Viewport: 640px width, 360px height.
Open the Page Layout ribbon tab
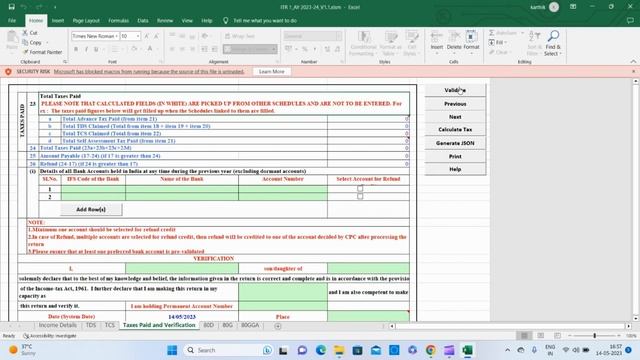coord(86,20)
